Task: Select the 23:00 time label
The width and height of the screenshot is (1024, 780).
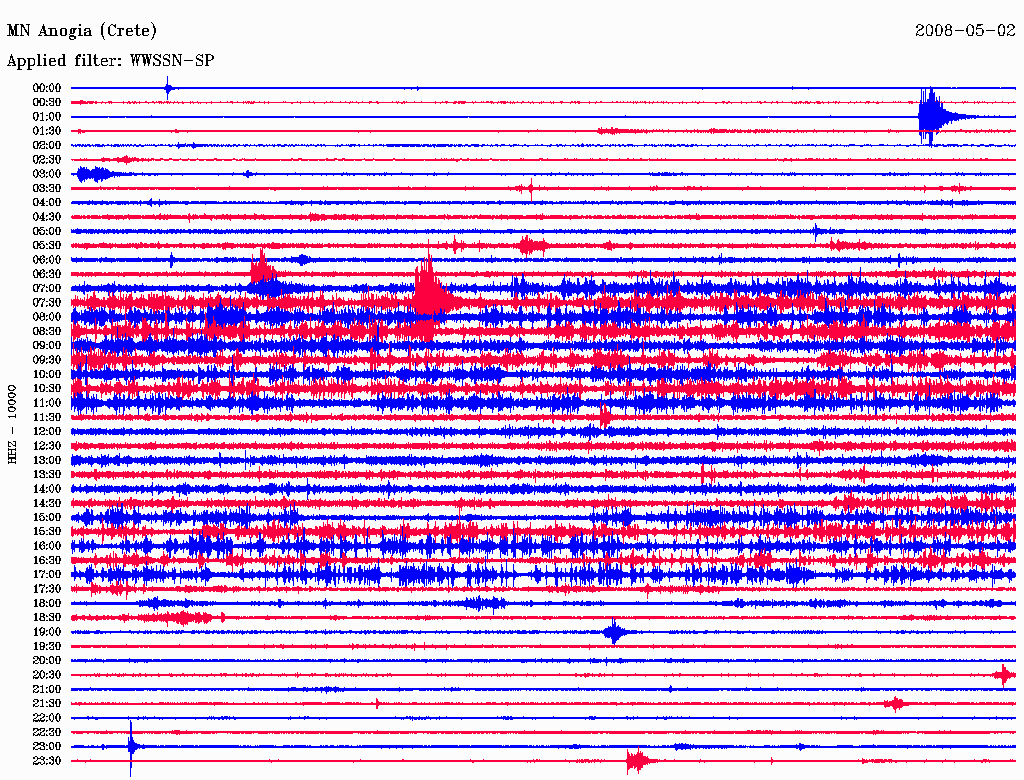Action: (47, 746)
